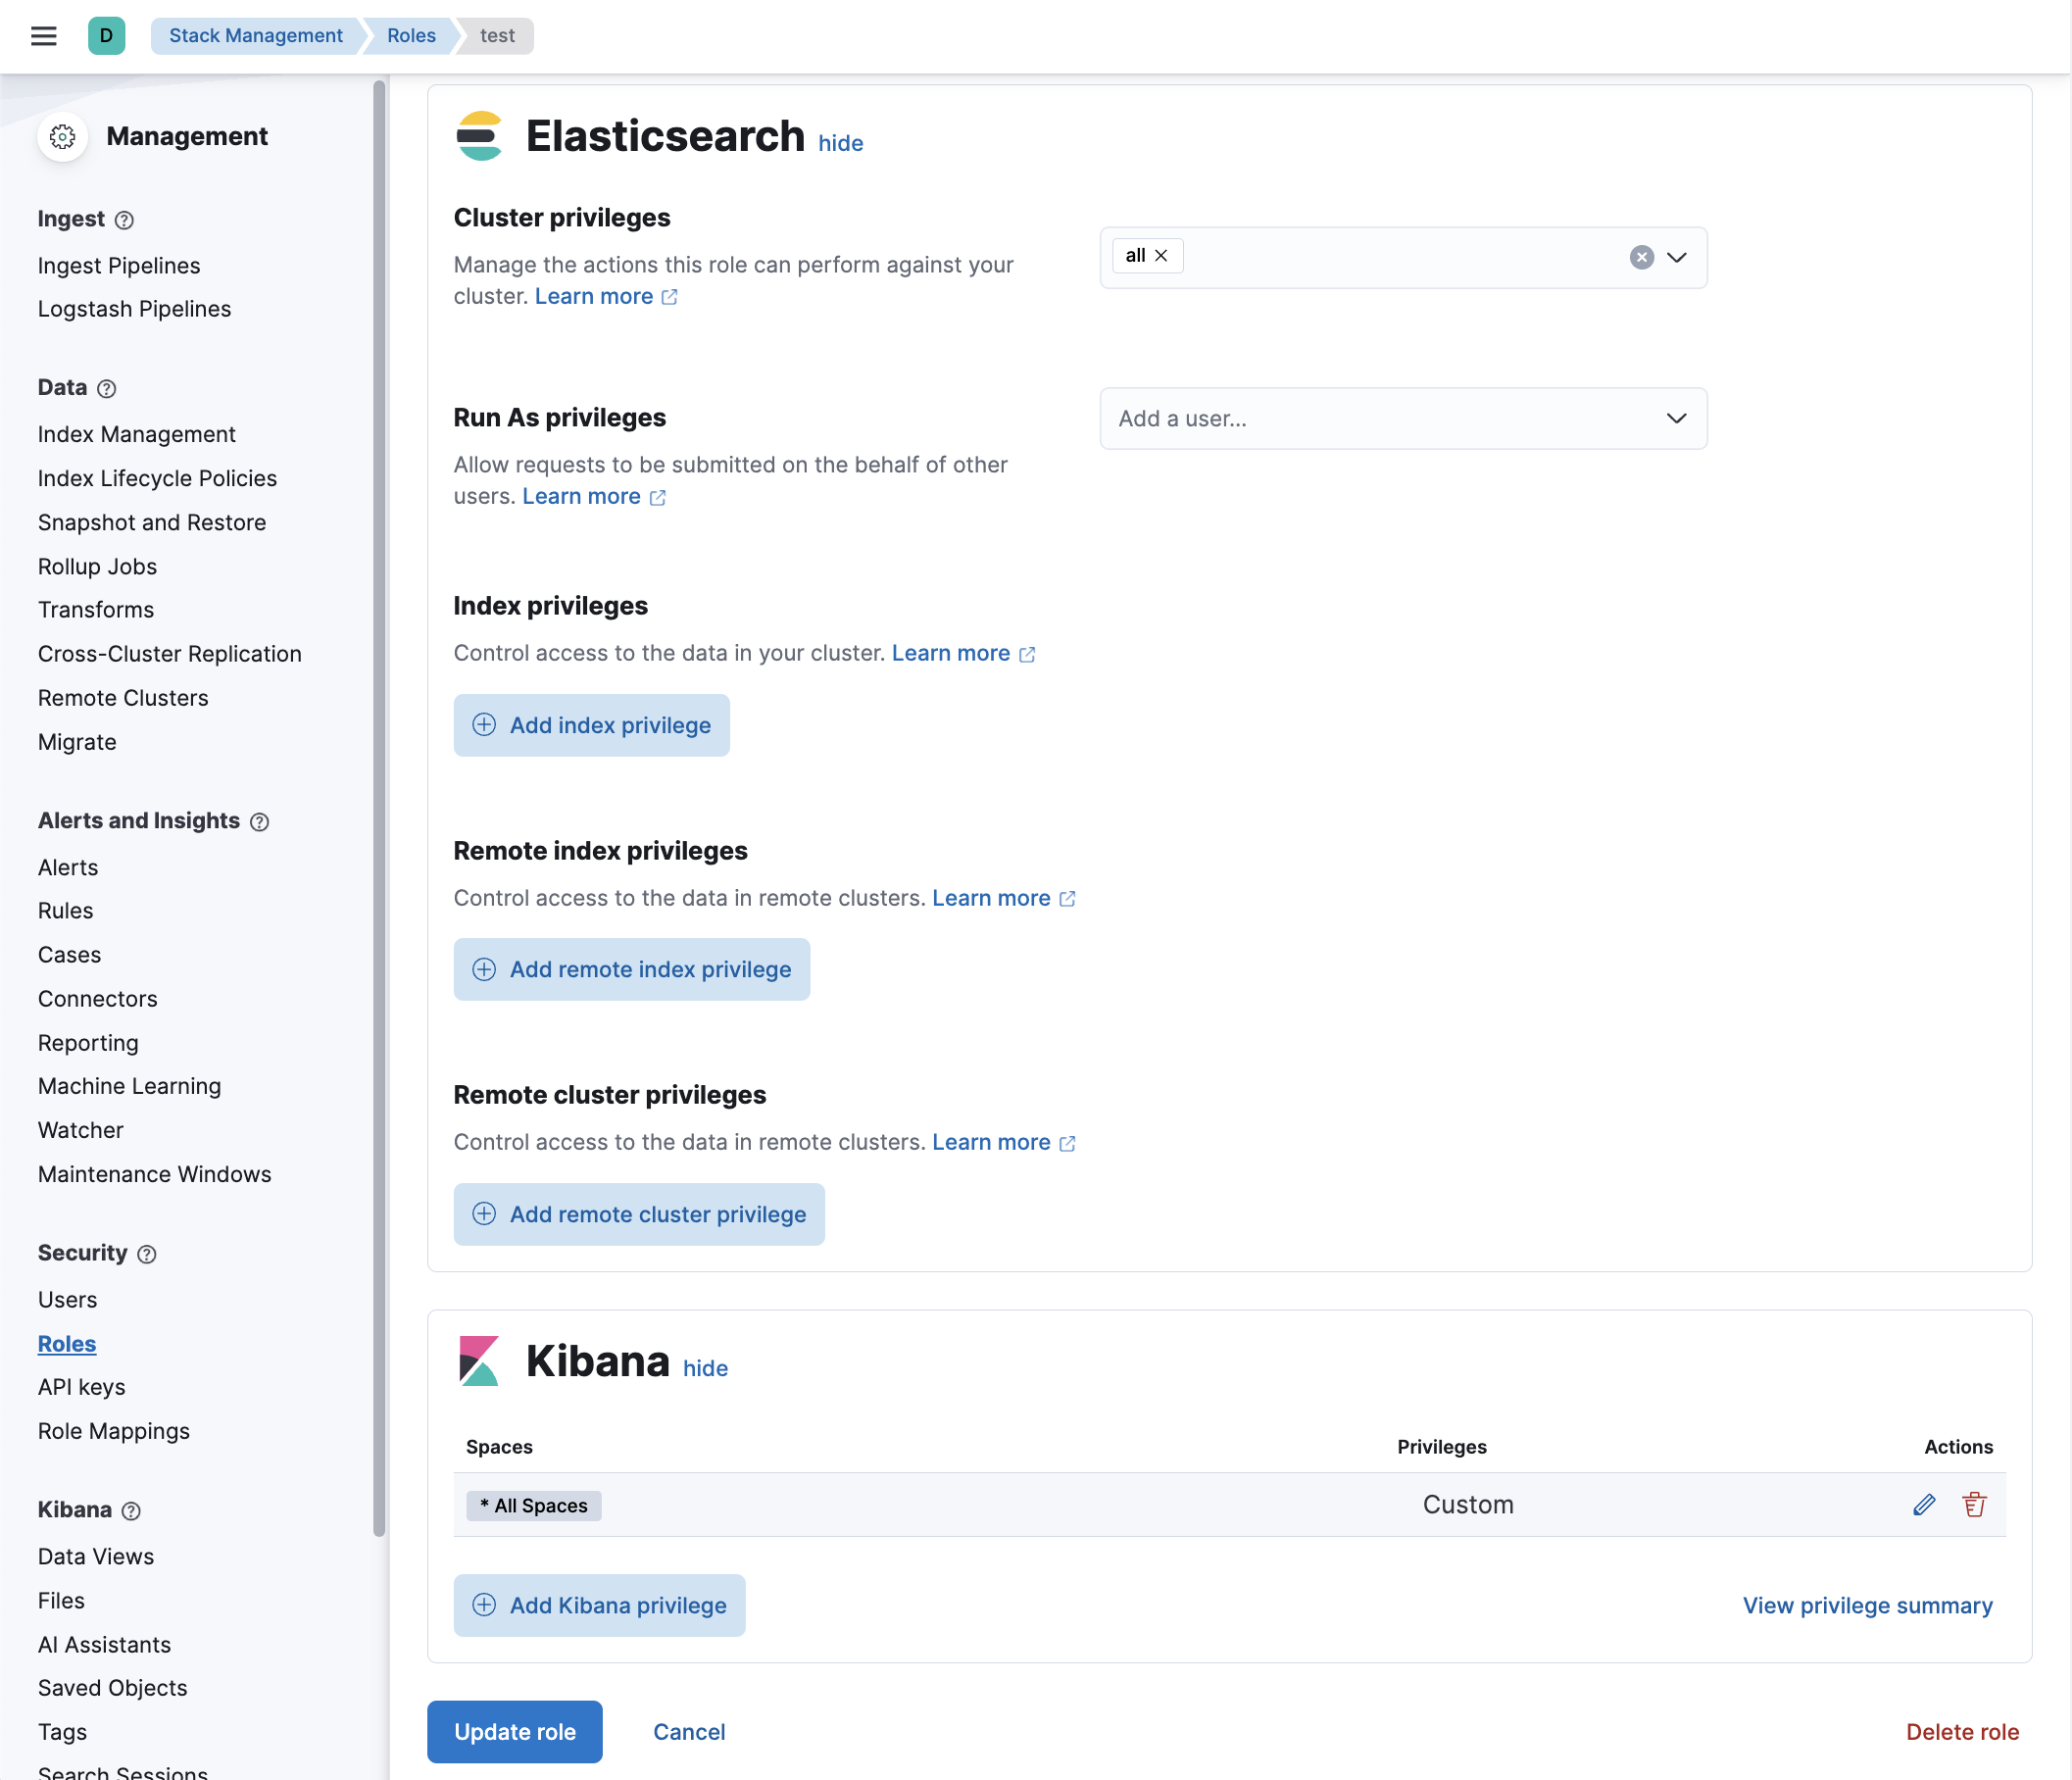The width and height of the screenshot is (2072, 1780).
Task: Open Machine Learning page
Action: pos(129,1086)
